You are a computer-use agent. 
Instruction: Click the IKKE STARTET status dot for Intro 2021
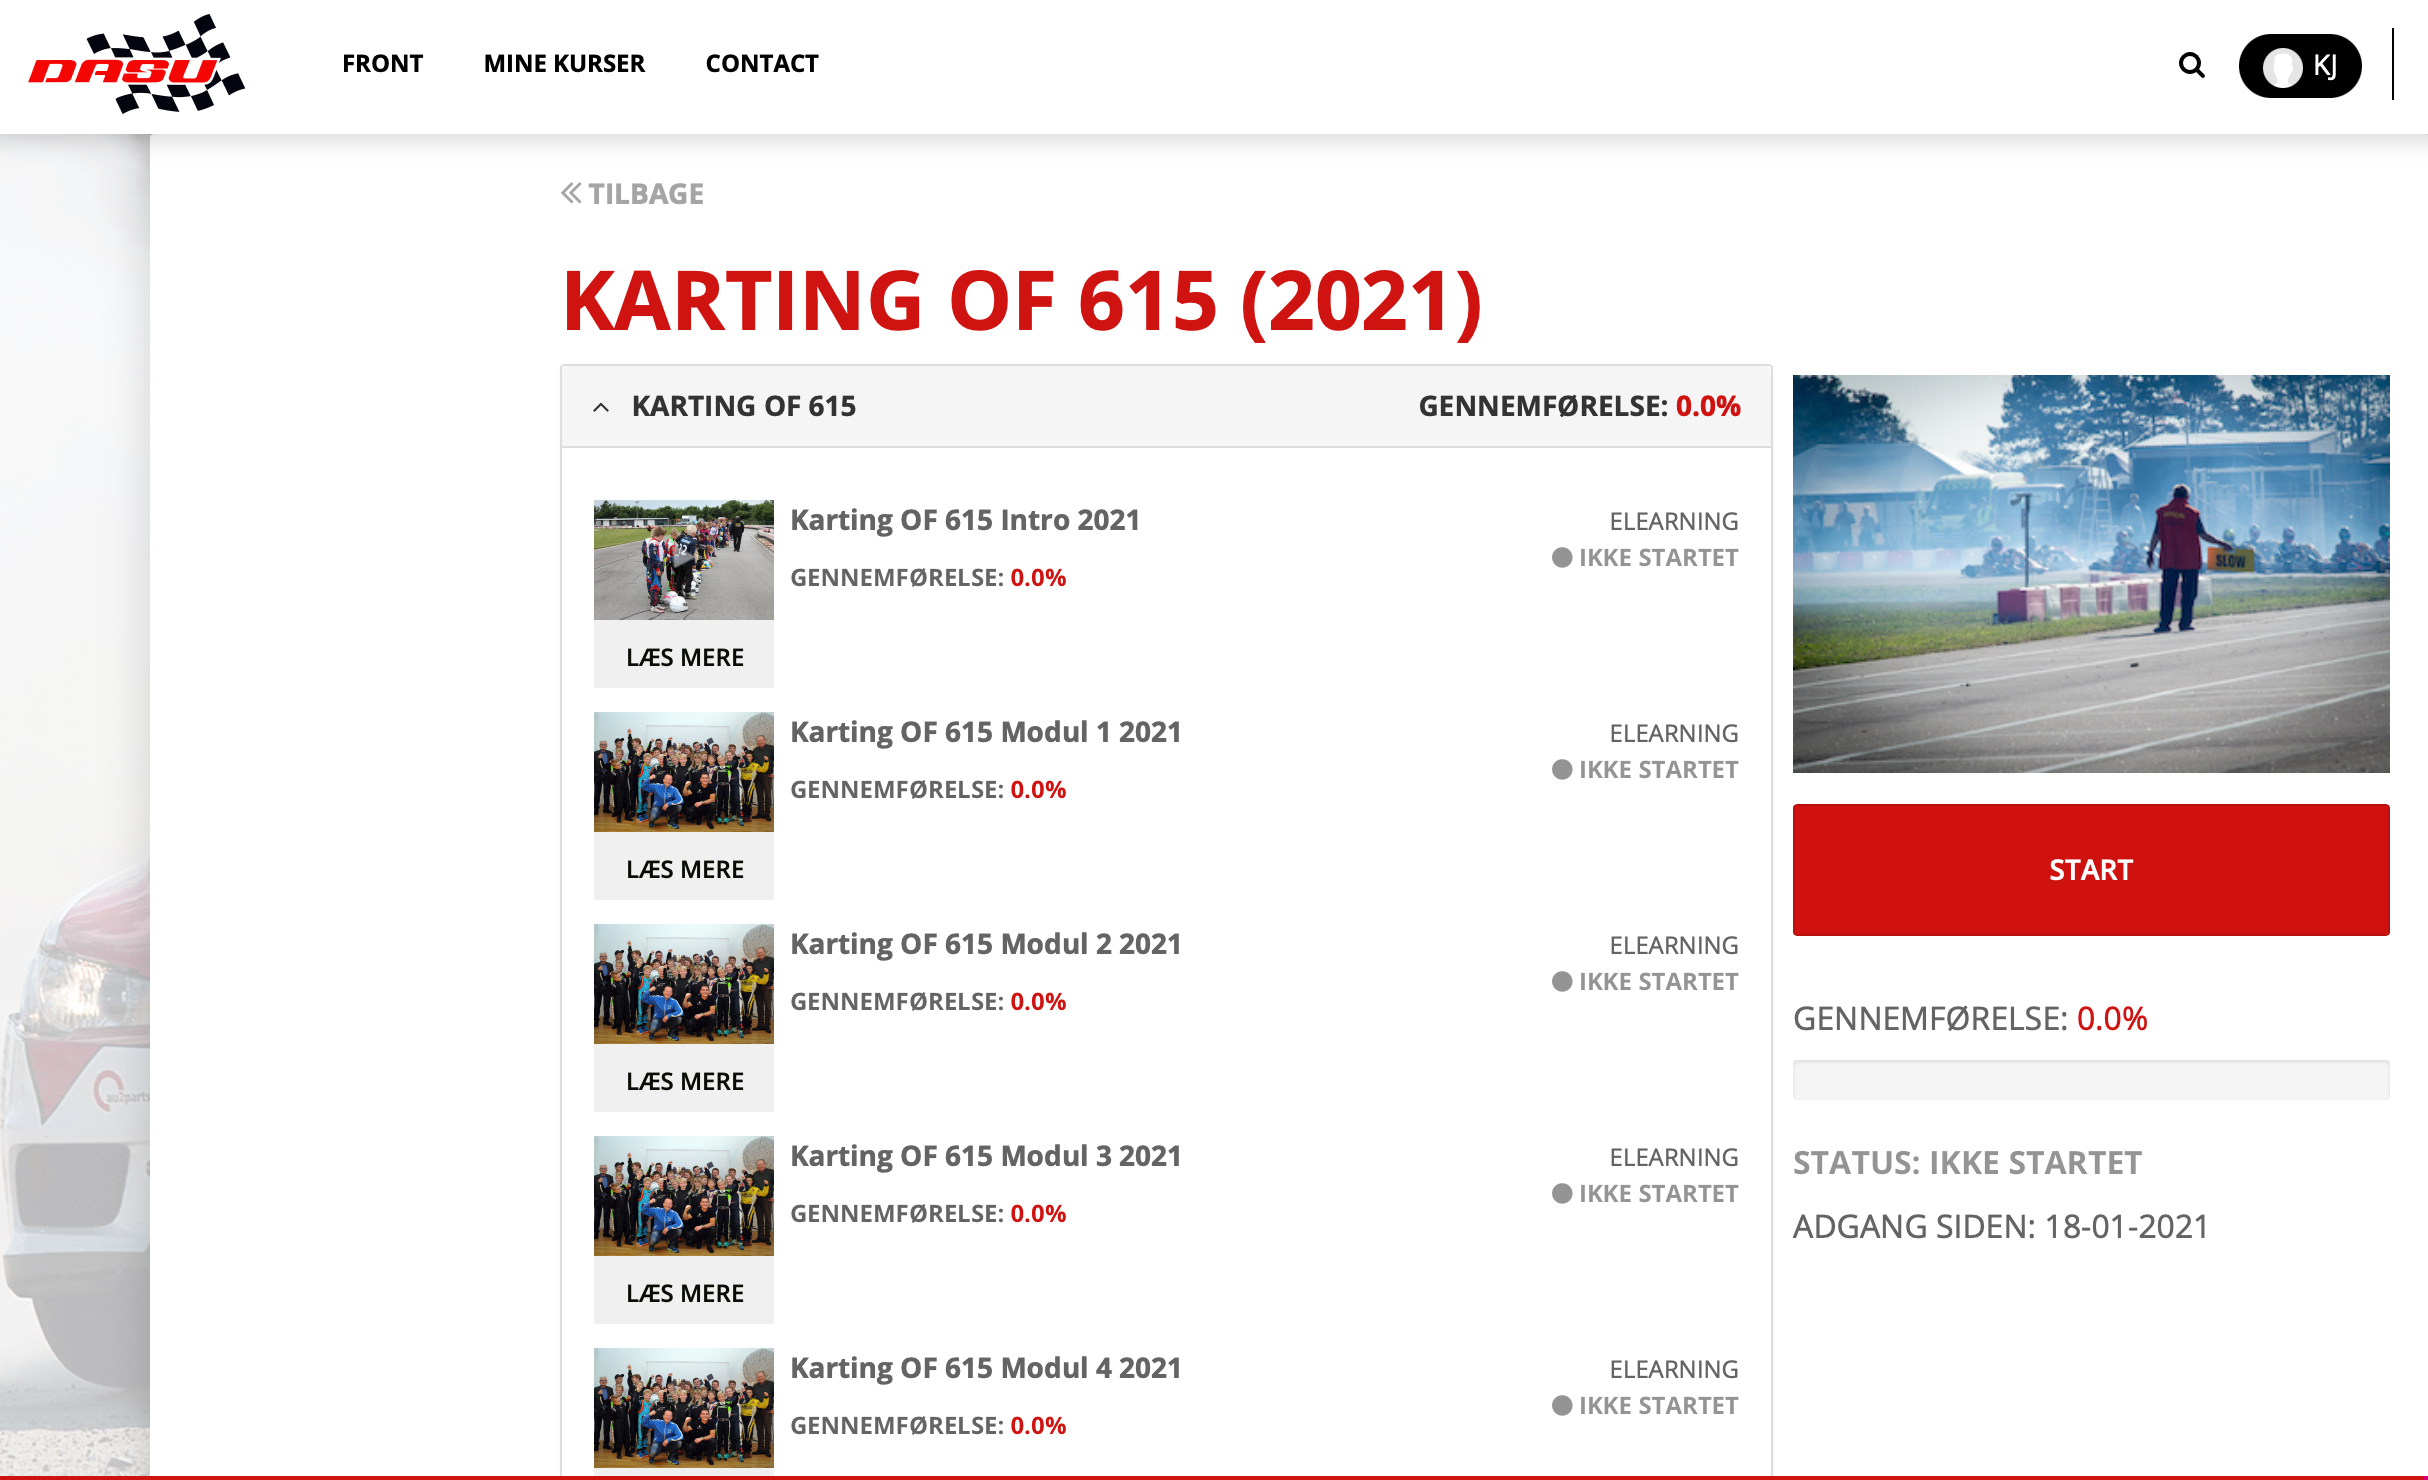click(x=1562, y=558)
